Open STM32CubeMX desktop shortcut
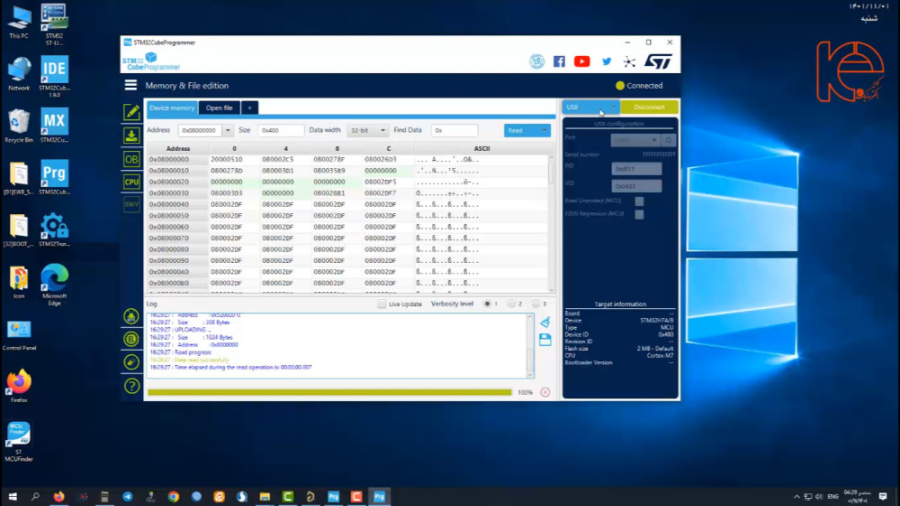 (54, 125)
